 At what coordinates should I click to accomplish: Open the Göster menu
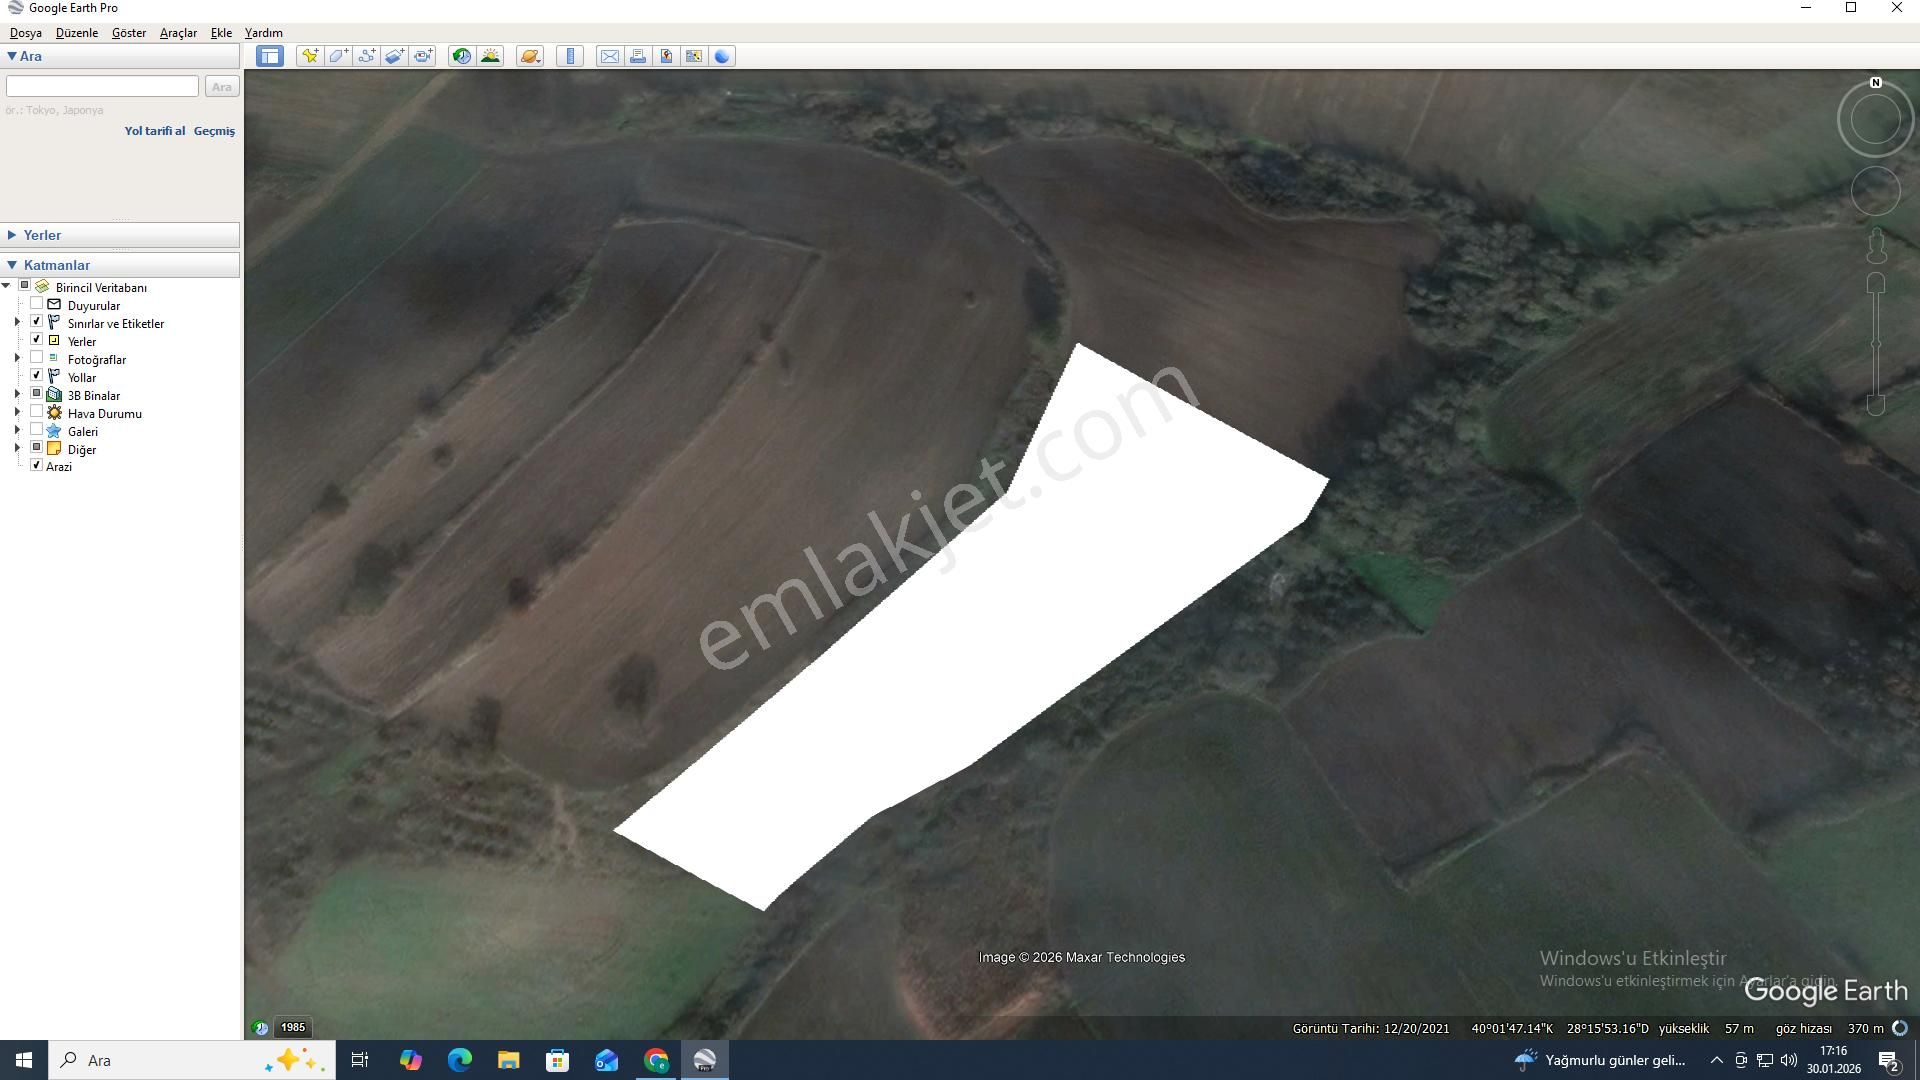[129, 33]
